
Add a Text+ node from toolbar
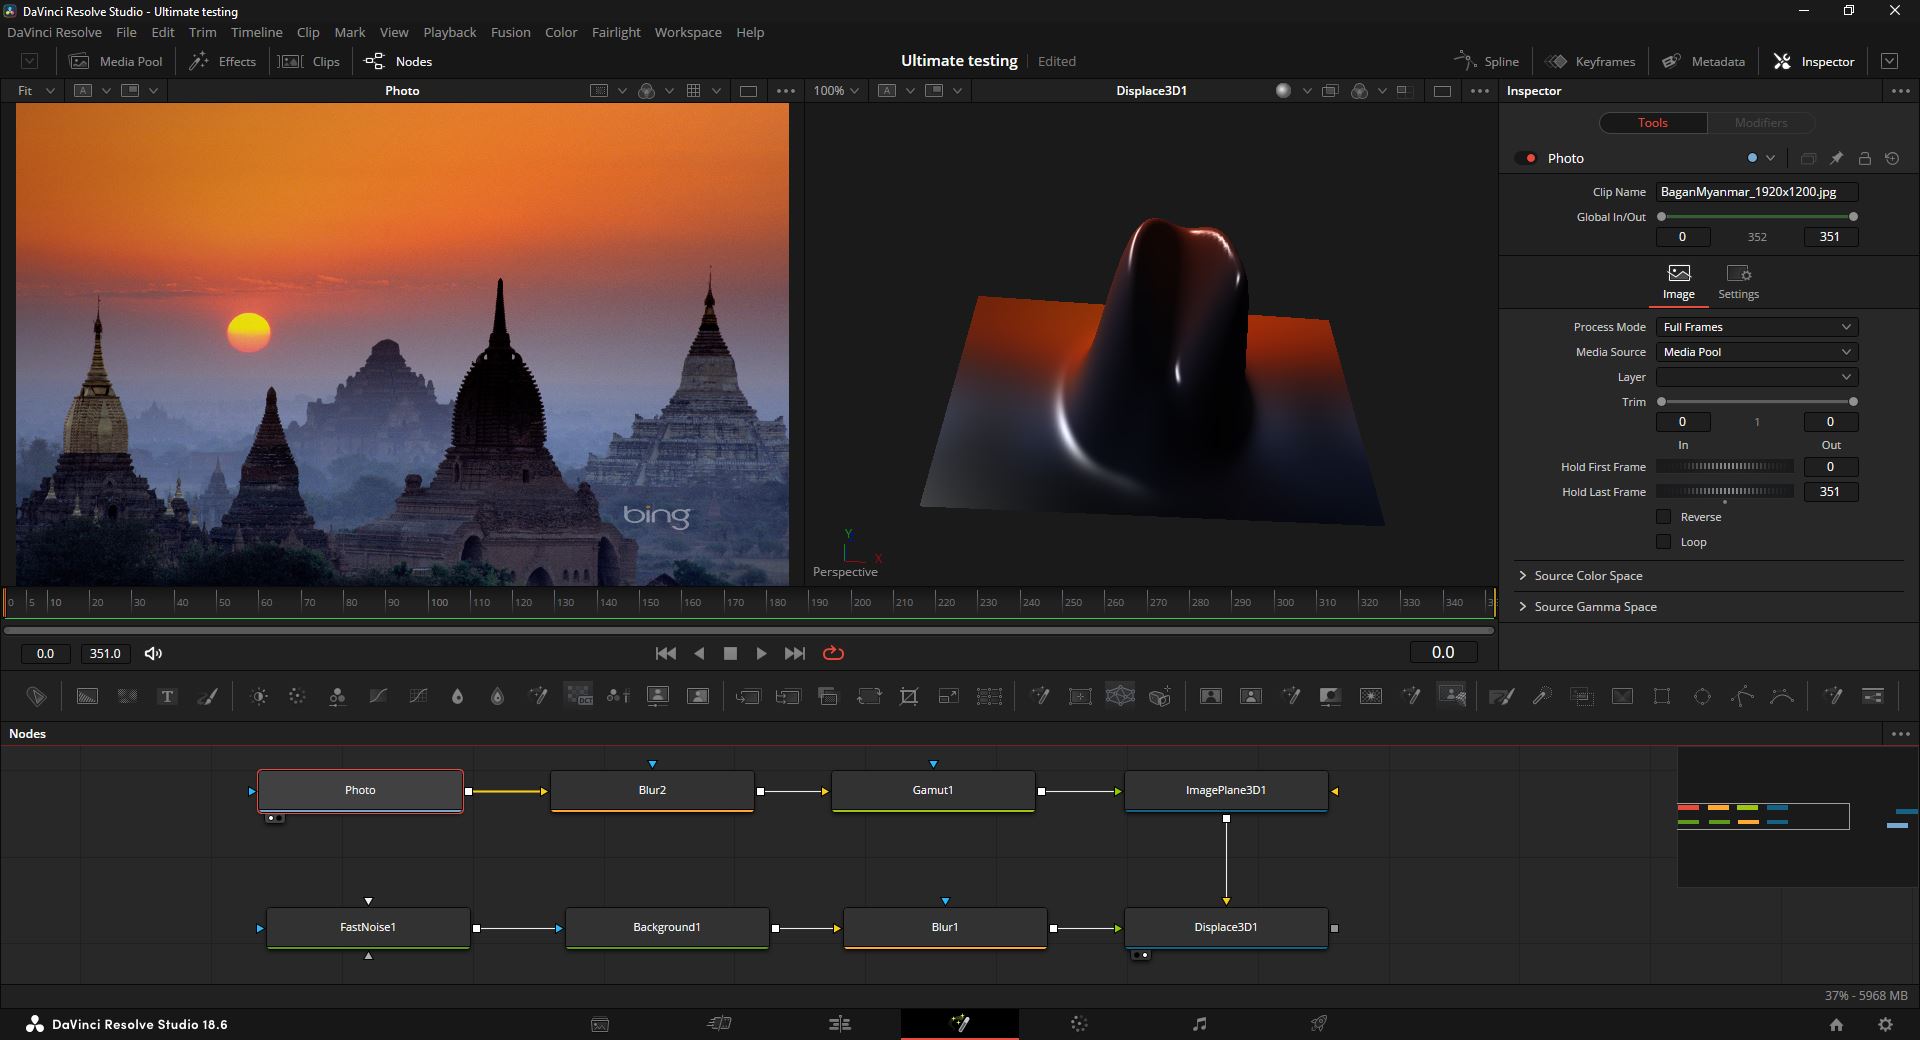click(167, 696)
